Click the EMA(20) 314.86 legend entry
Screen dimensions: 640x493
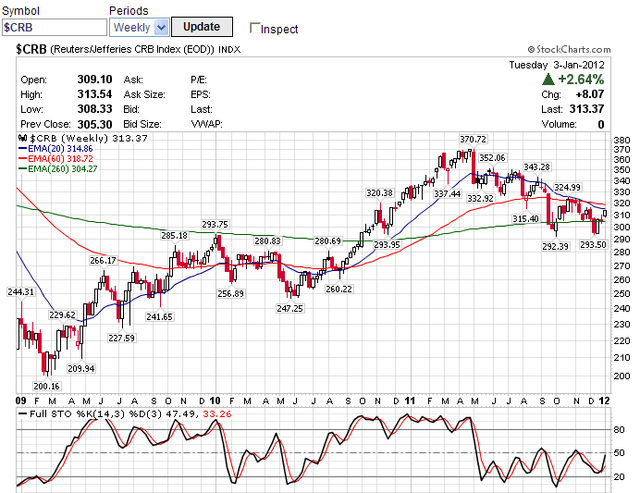pos(56,149)
